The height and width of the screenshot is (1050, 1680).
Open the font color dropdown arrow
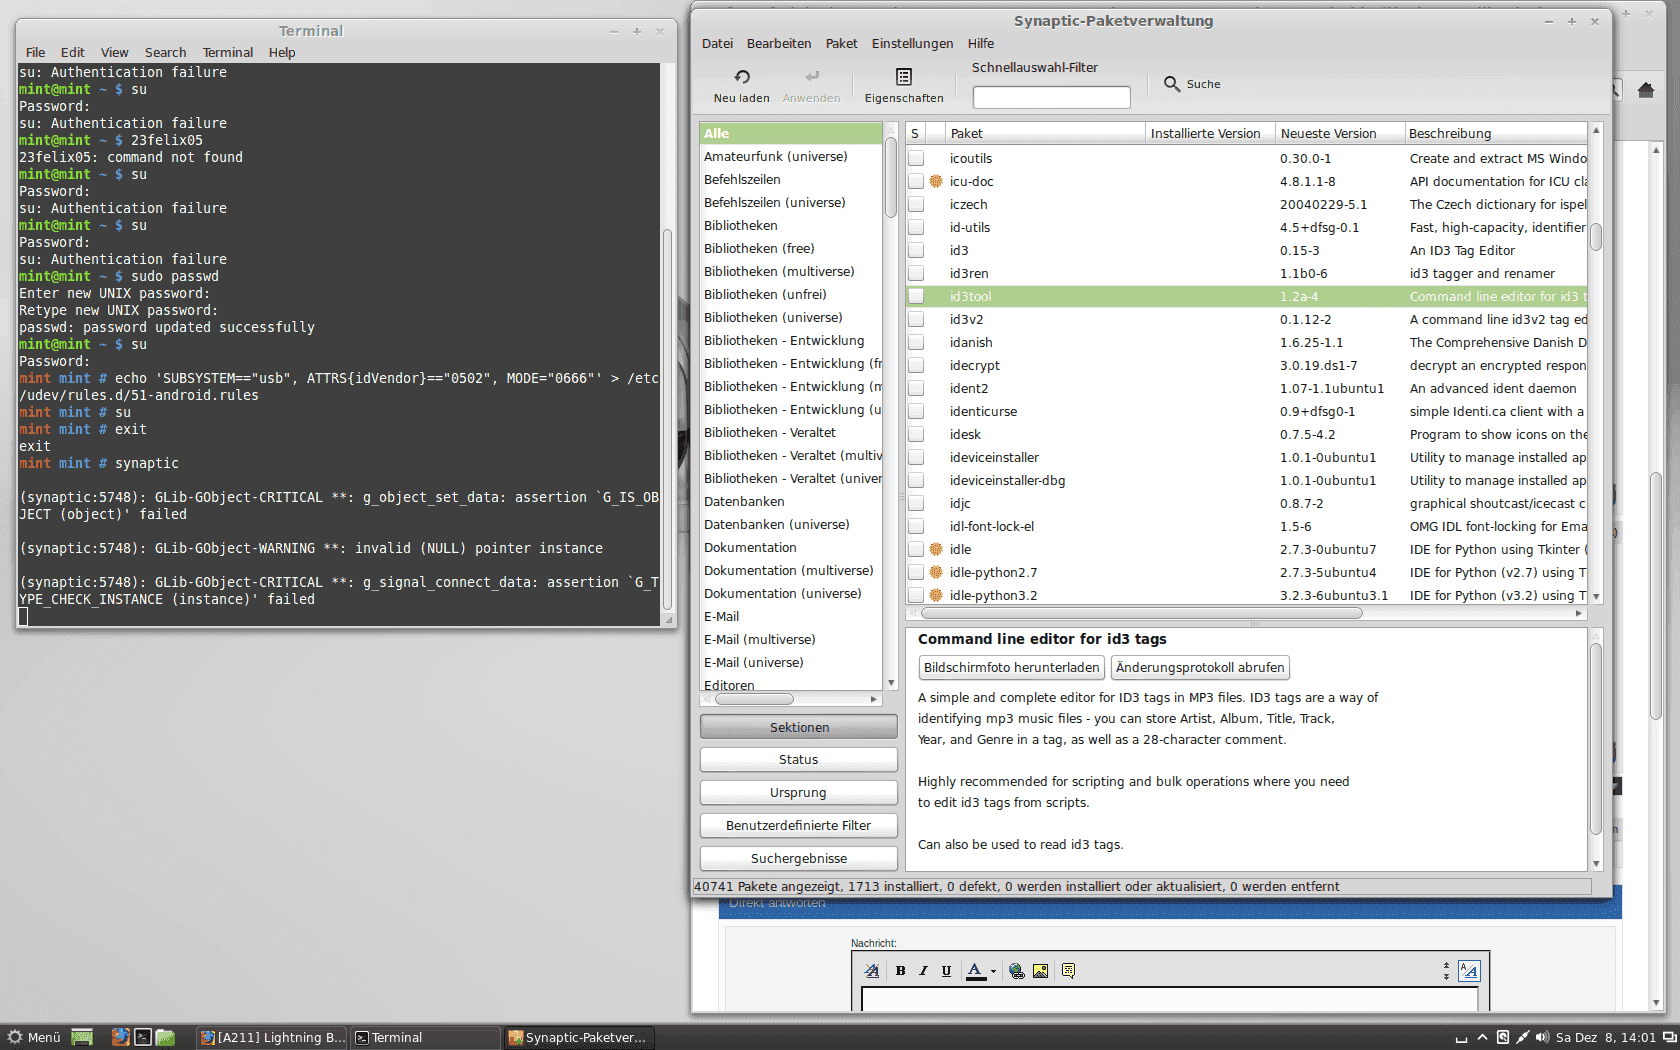[x=993, y=971]
